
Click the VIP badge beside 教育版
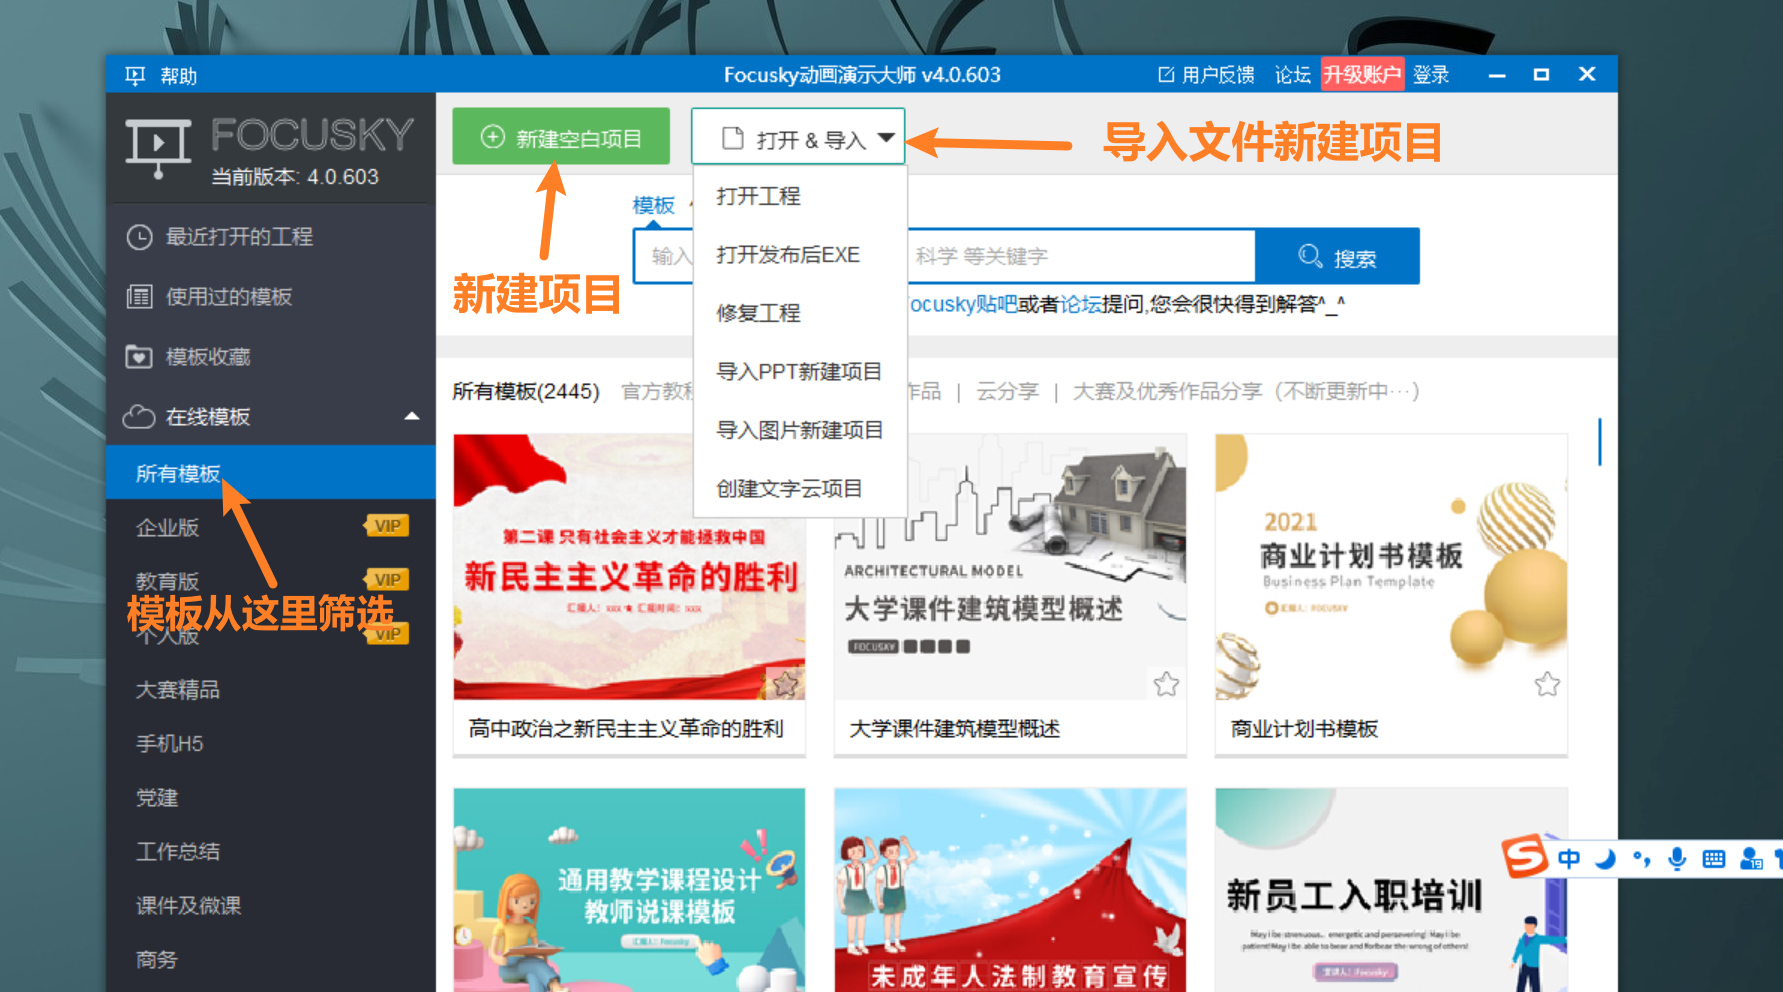click(387, 580)
